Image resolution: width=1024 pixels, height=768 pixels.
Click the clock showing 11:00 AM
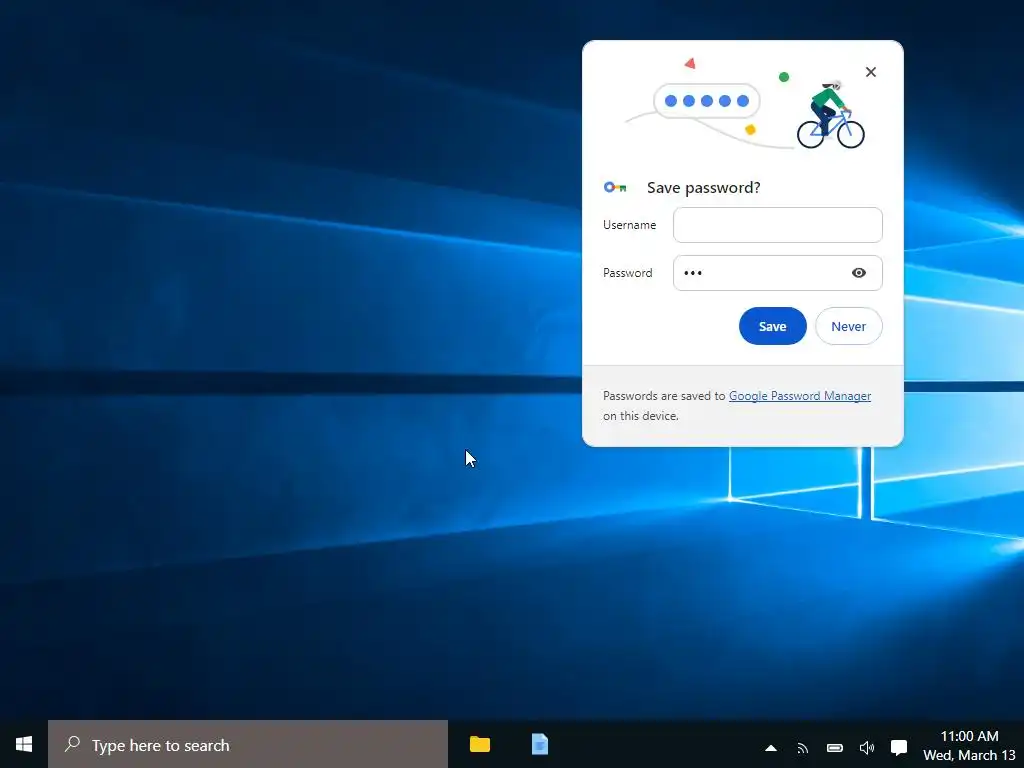pyautogui.click(x=969, y=736)
